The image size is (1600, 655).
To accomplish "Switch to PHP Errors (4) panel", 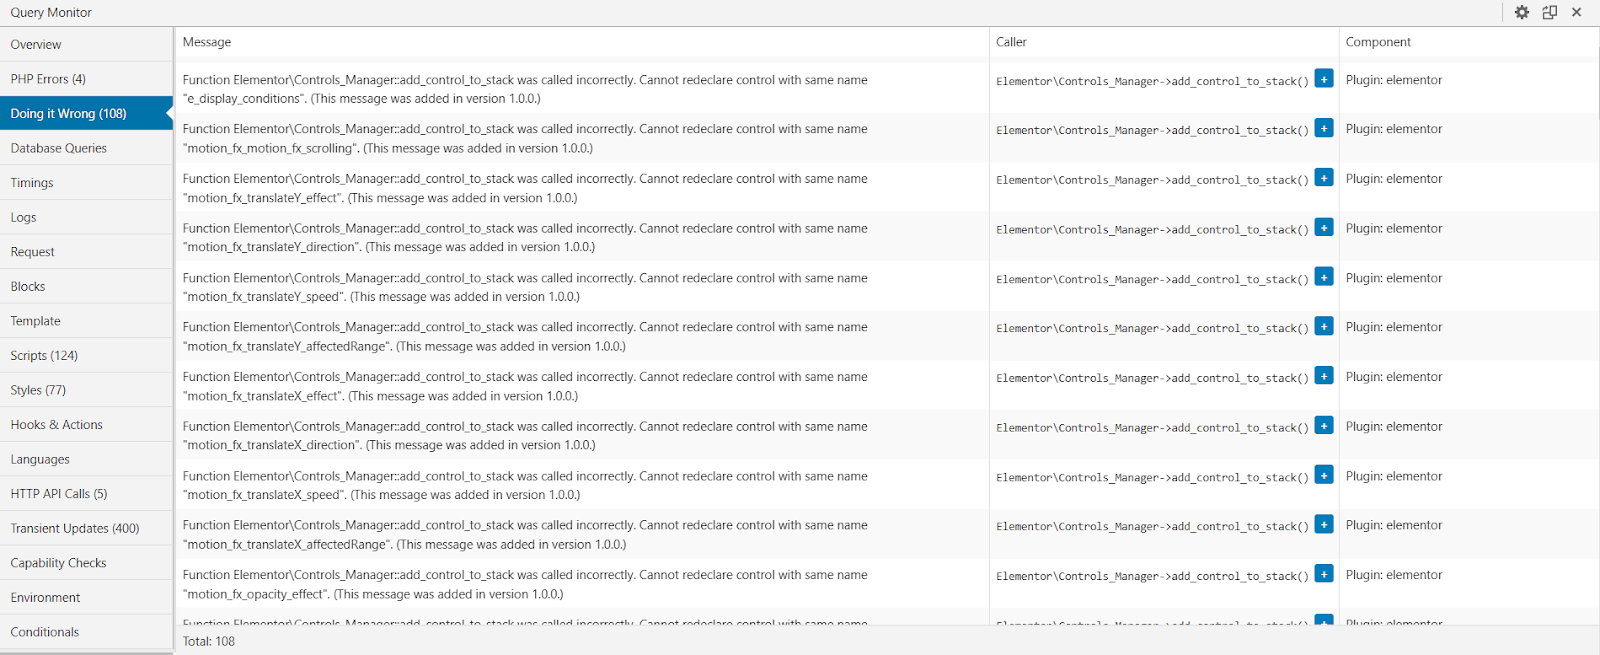I will (x=48, y=79).
